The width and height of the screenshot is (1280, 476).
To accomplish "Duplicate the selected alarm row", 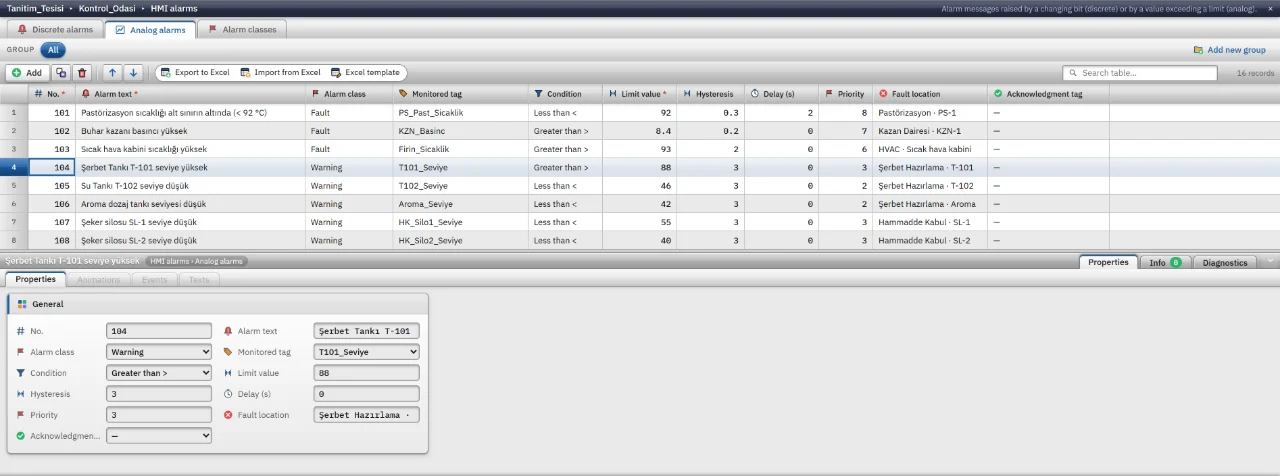I will [x=61, y=73].
